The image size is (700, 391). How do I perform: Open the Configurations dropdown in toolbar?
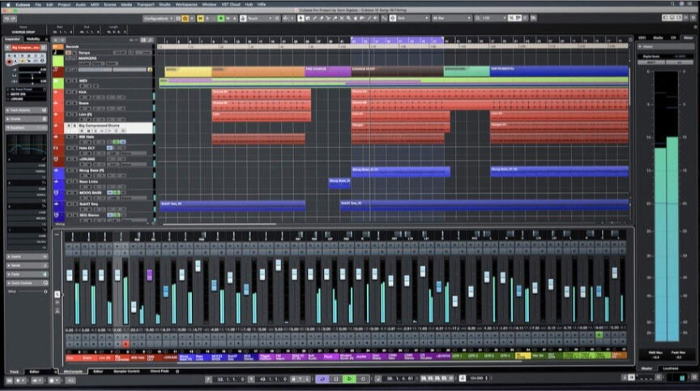point(158,18)
